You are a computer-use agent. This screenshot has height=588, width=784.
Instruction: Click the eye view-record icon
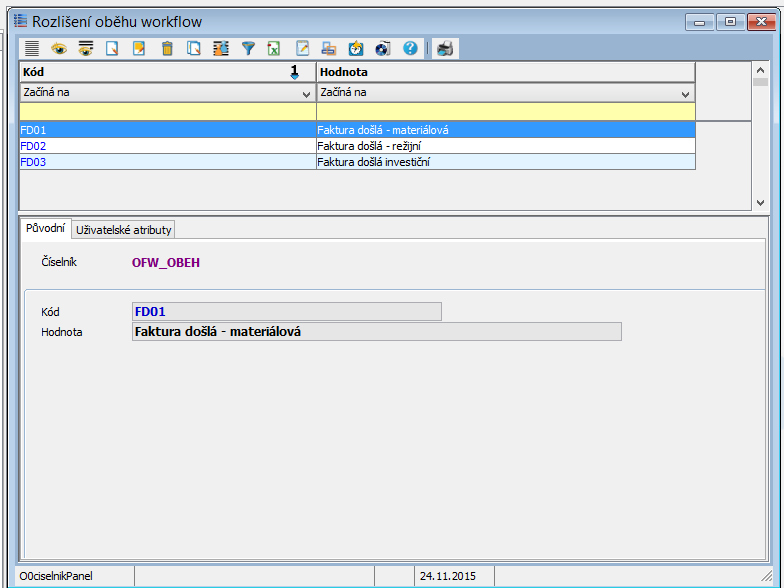tap(59, 48)
